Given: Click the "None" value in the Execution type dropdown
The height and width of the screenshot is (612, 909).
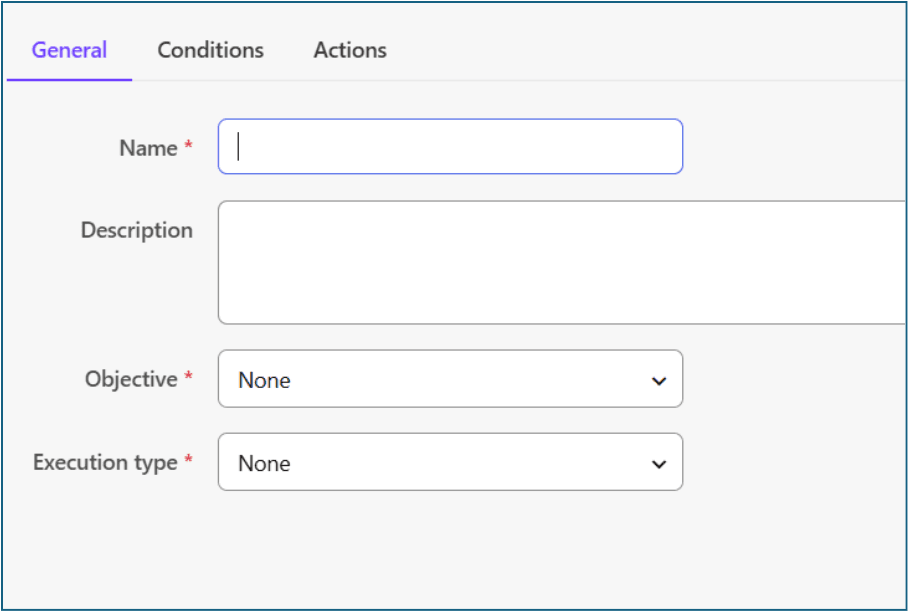Looking at the screenshot, I should coord(264,463).
